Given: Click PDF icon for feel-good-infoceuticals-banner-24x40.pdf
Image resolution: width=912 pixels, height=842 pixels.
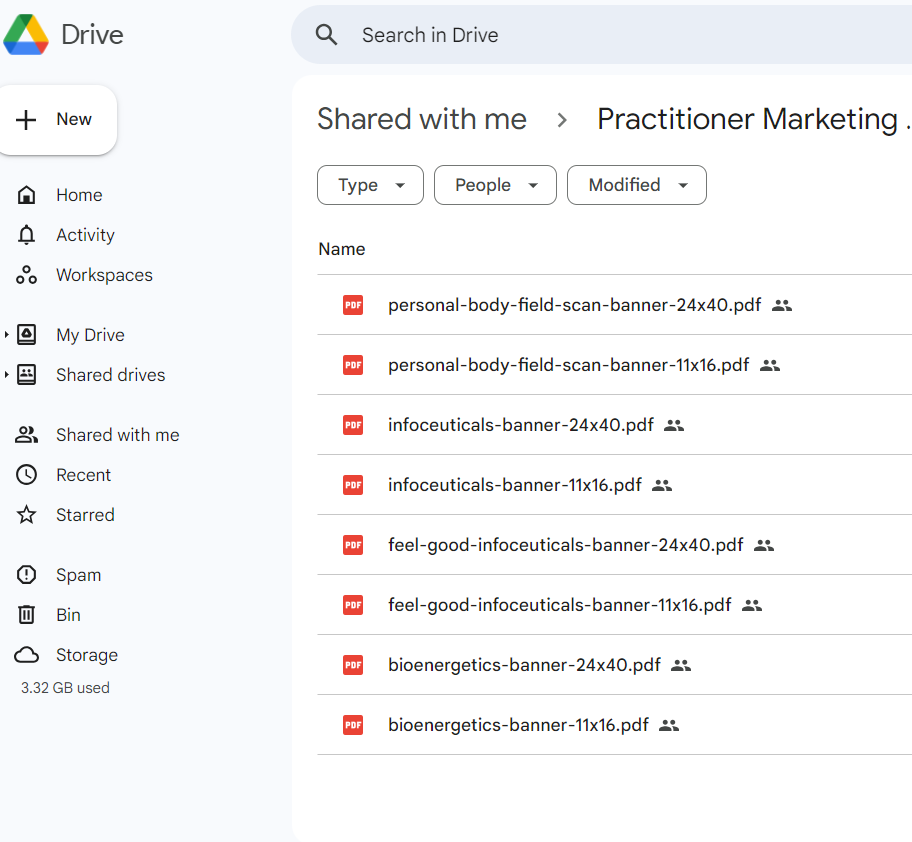Looking at the screenshot, I should coord(353,545).
